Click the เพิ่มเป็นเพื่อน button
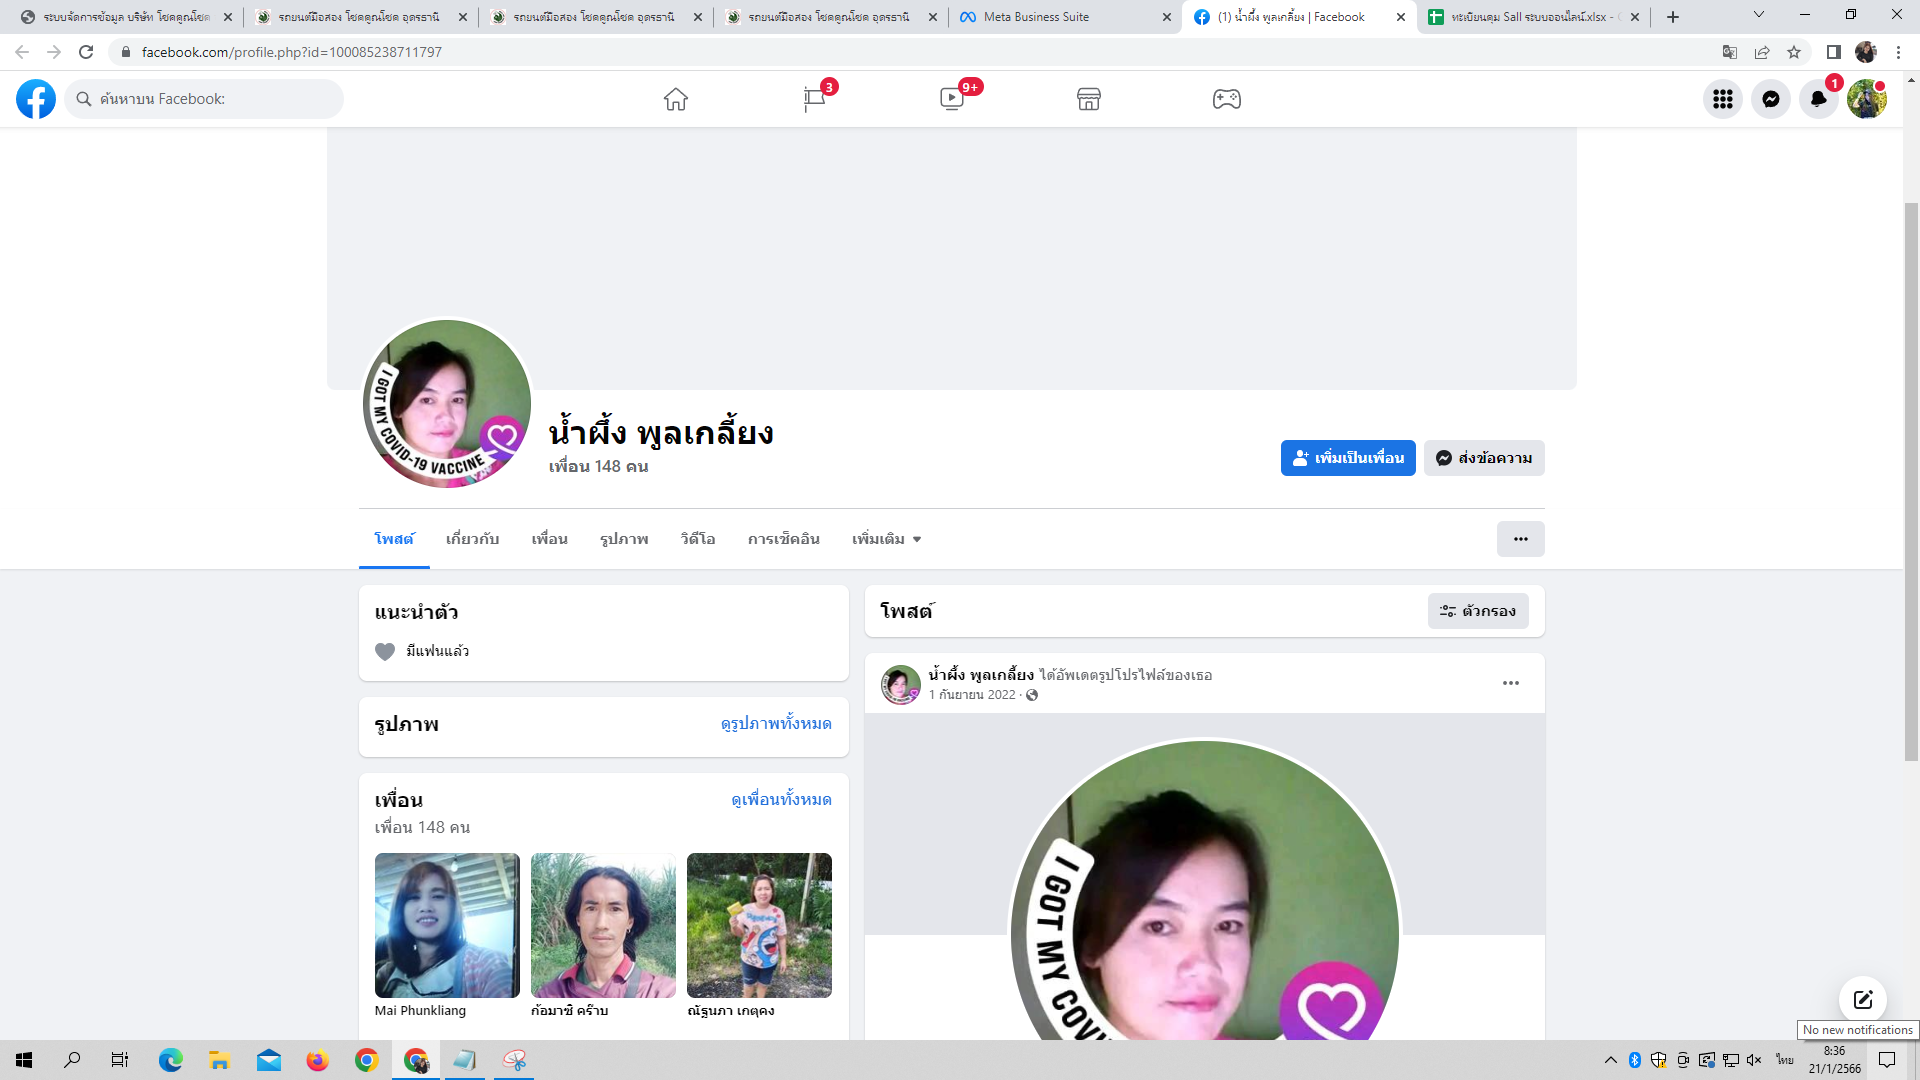Viewport: 1920px width, 1080px height. tap(1348, 458)
